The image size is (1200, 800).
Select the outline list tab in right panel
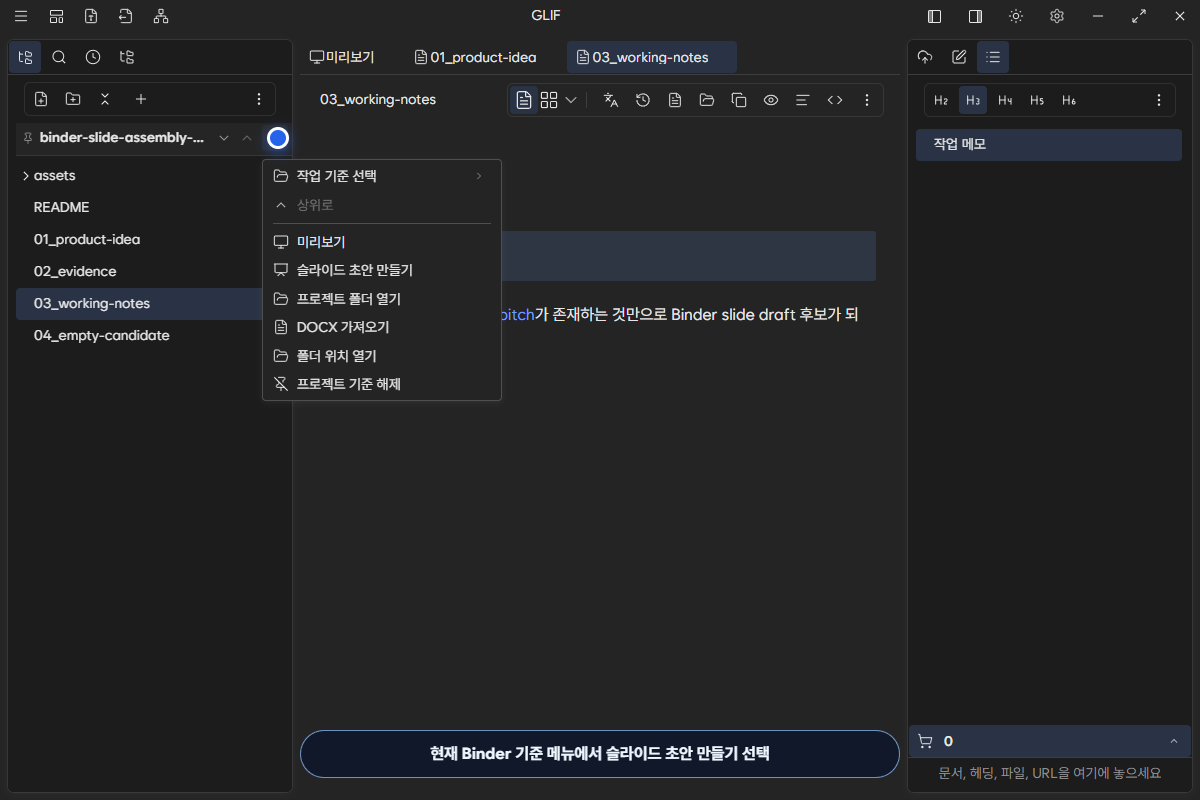(993, 57)
